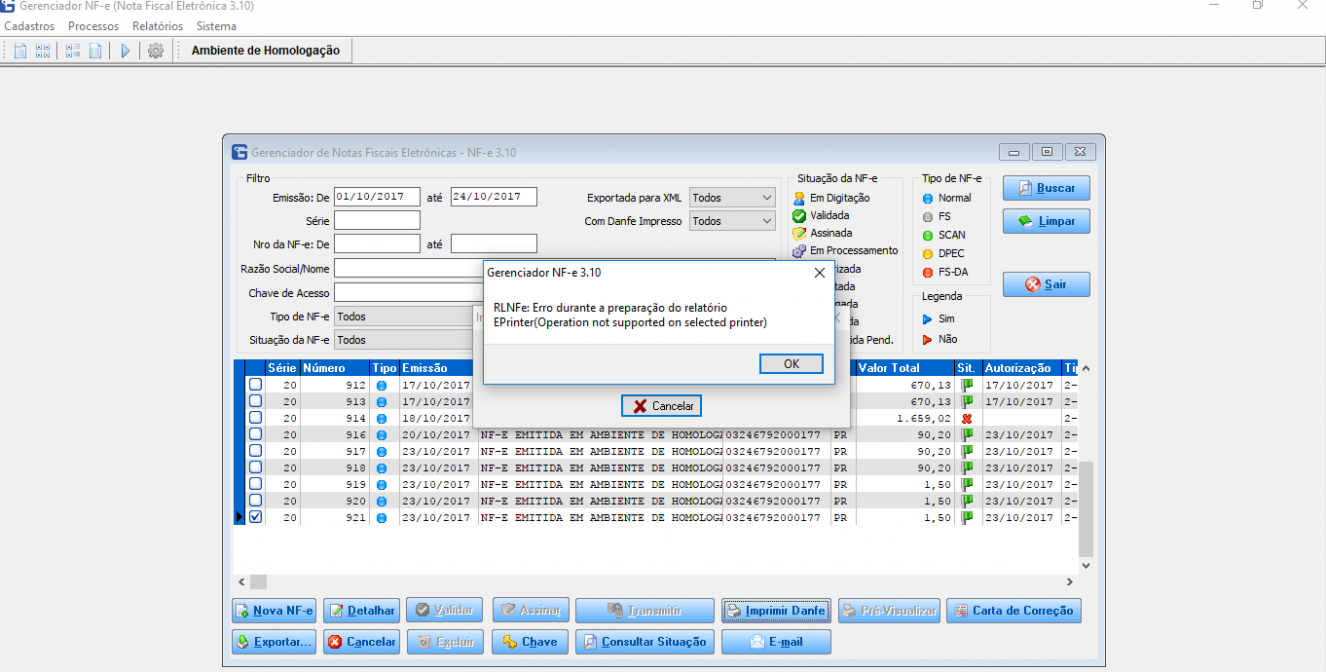Check the checkbox for NF-e 912
1326x672 pixels.
(x=255, y=384)
